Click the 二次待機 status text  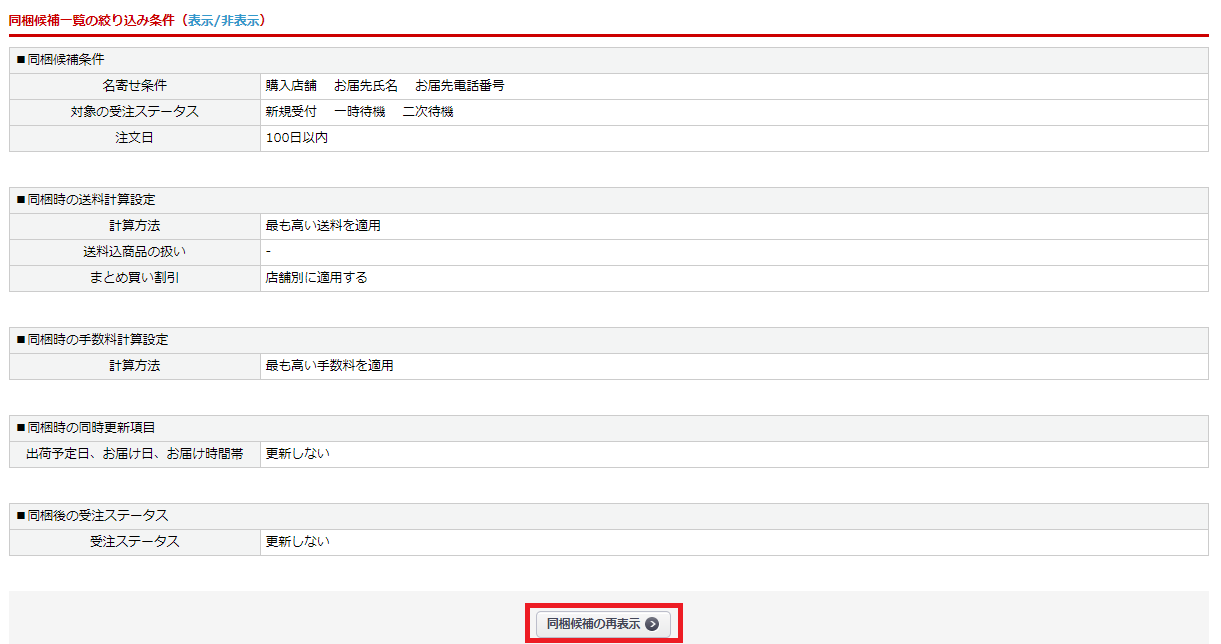click(428, 112)
